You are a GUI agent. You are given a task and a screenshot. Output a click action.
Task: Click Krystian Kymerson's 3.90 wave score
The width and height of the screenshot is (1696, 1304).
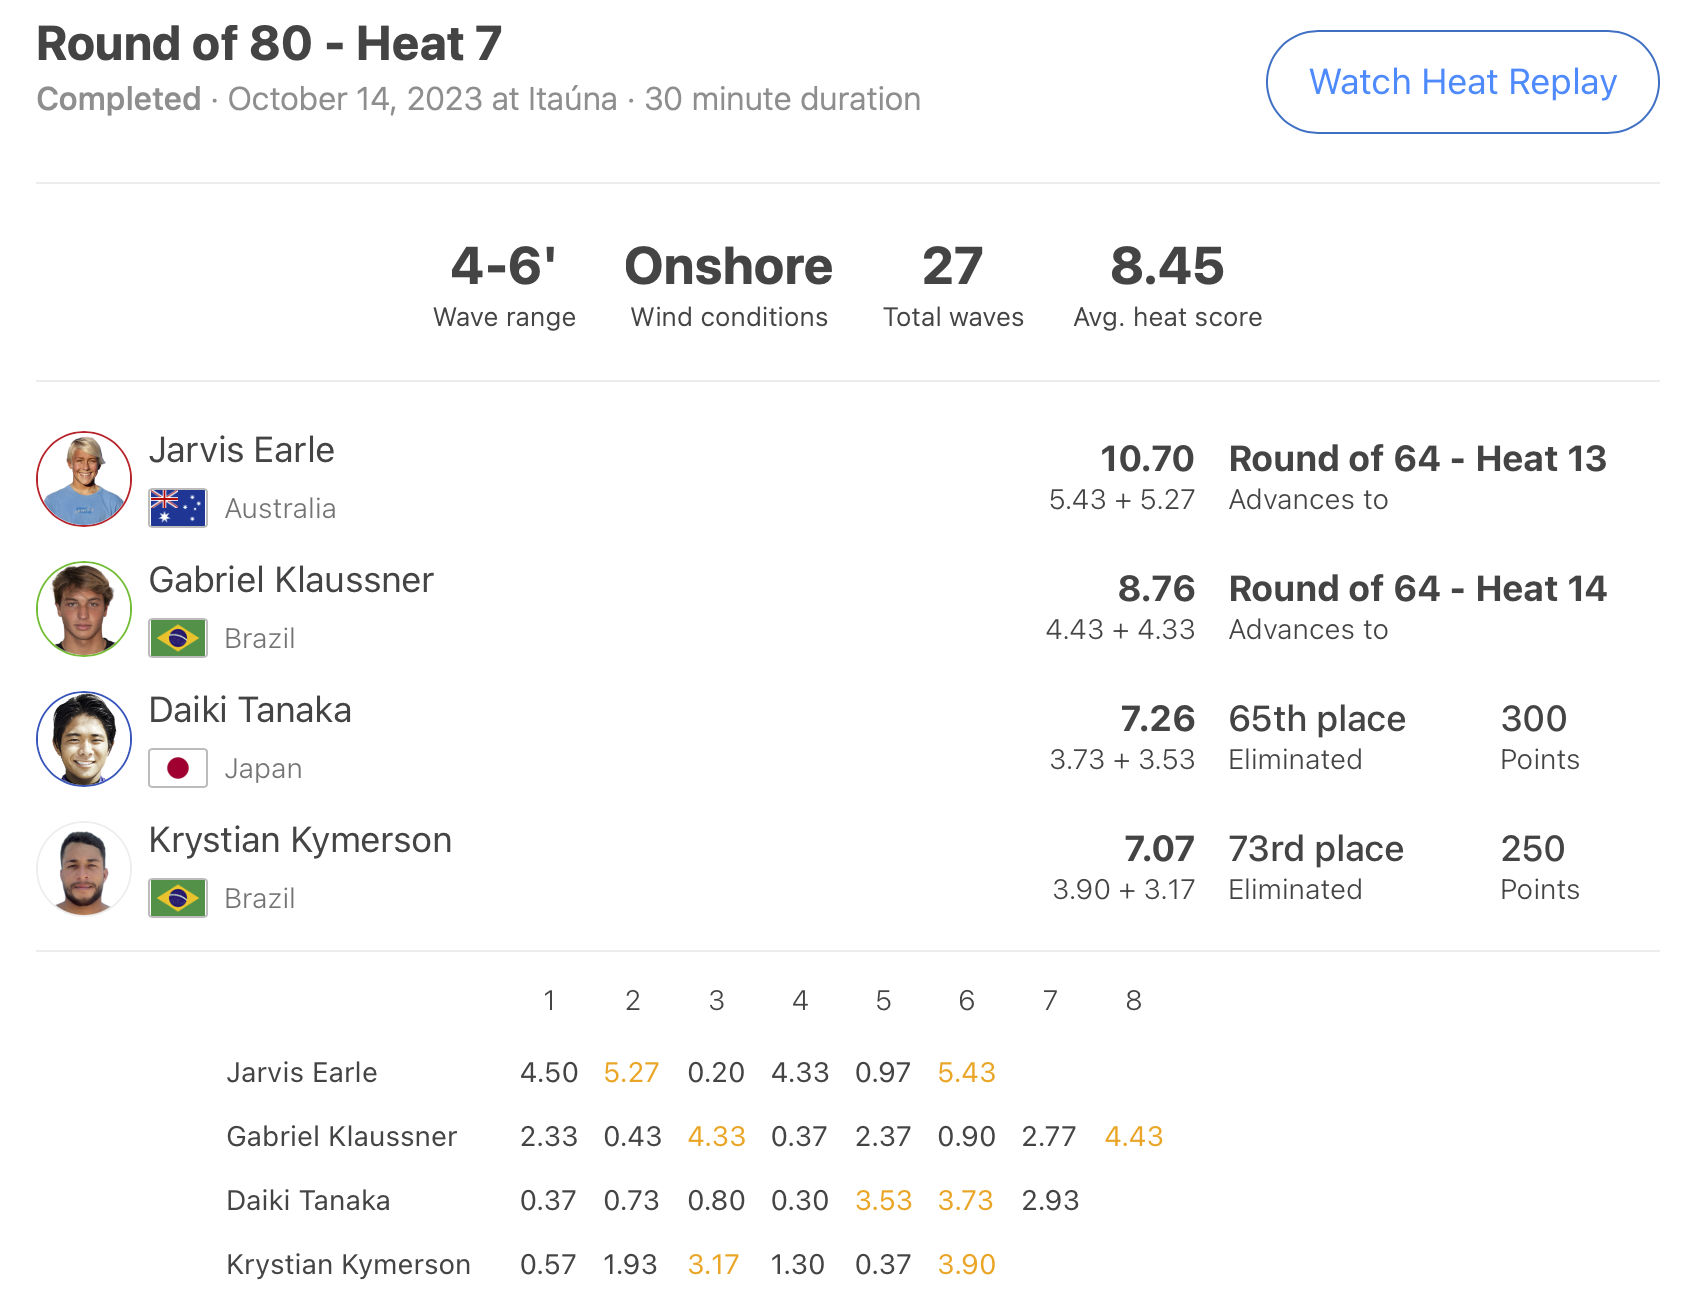(966, 1264)
